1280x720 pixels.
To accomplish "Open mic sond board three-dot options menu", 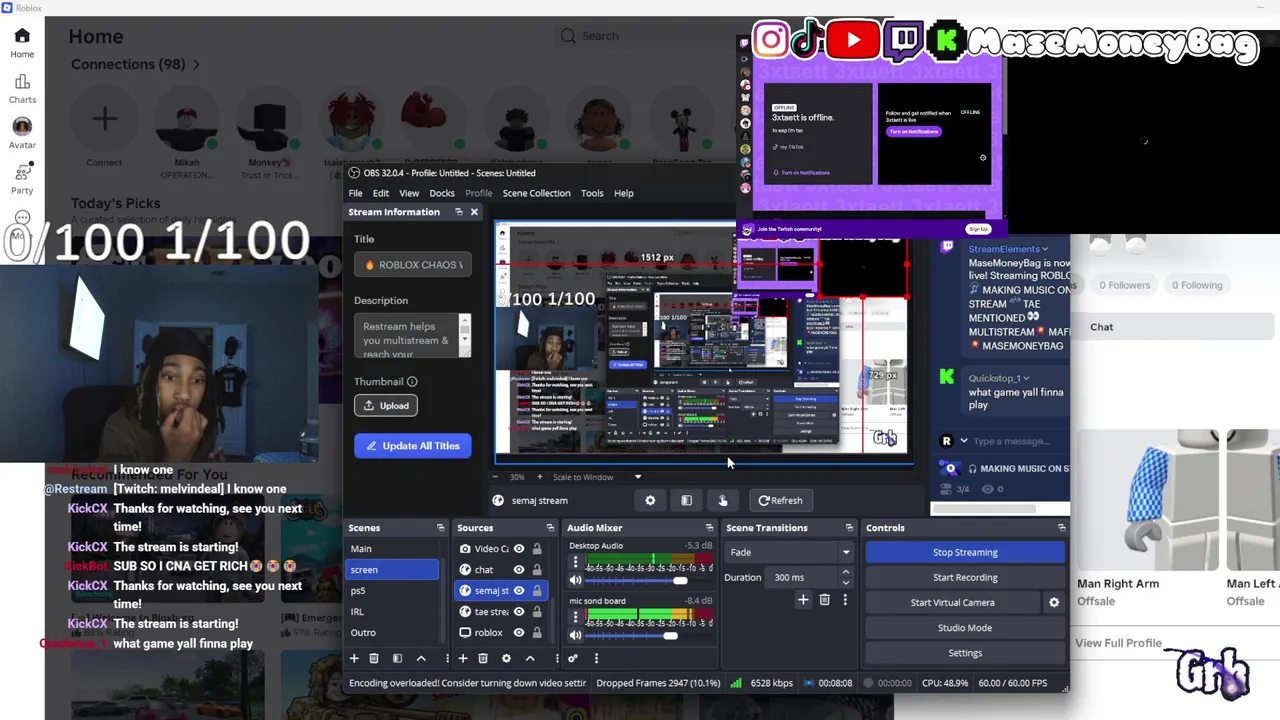I will [x=575, y=618].
